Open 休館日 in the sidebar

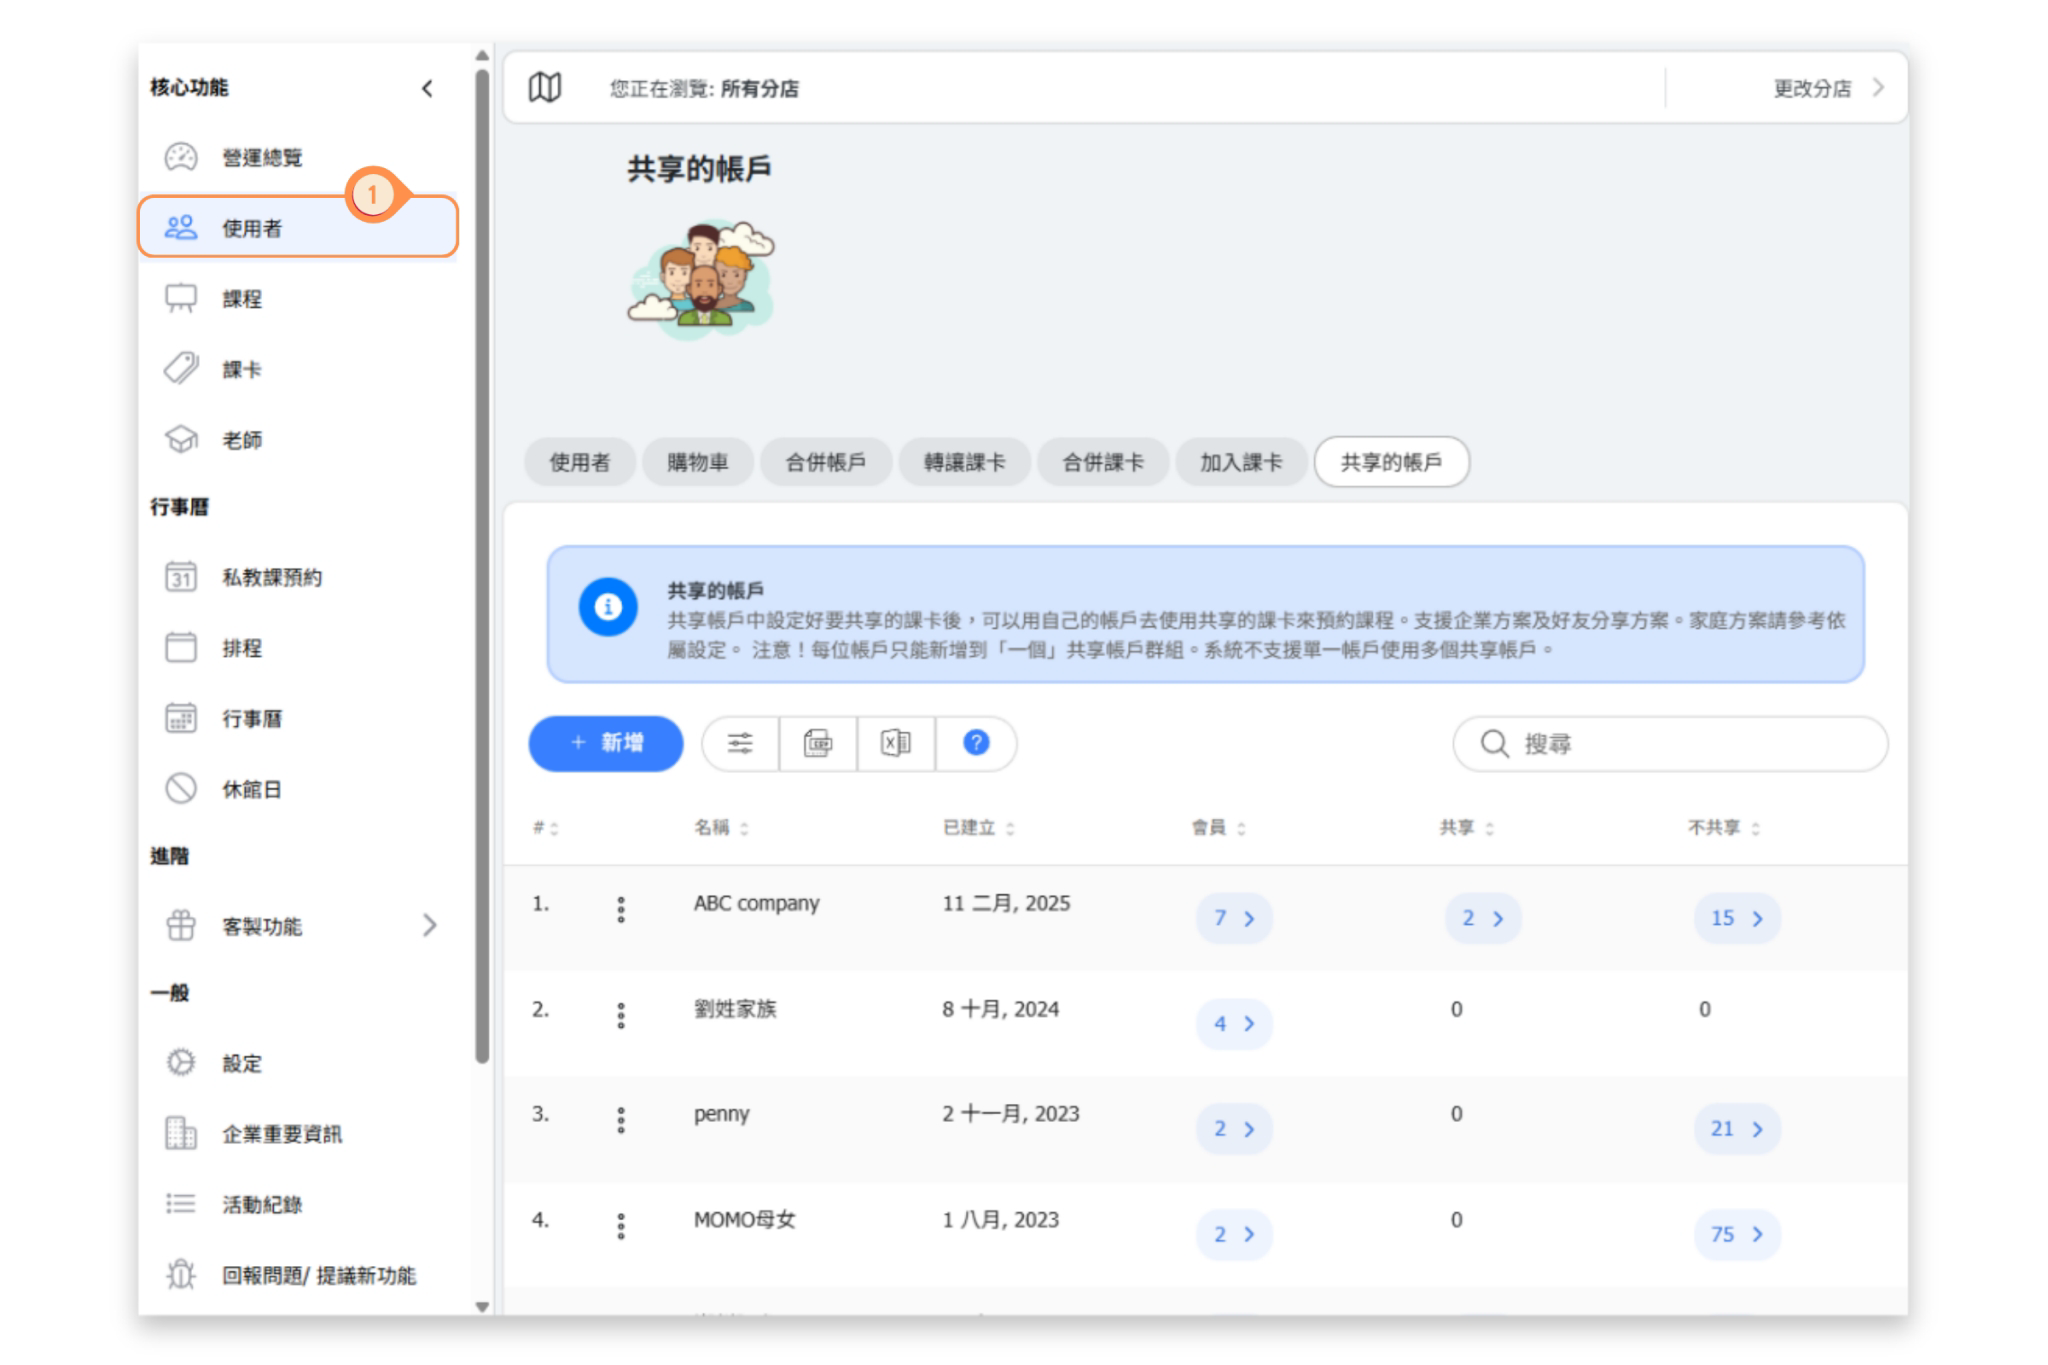click(251, 789)
